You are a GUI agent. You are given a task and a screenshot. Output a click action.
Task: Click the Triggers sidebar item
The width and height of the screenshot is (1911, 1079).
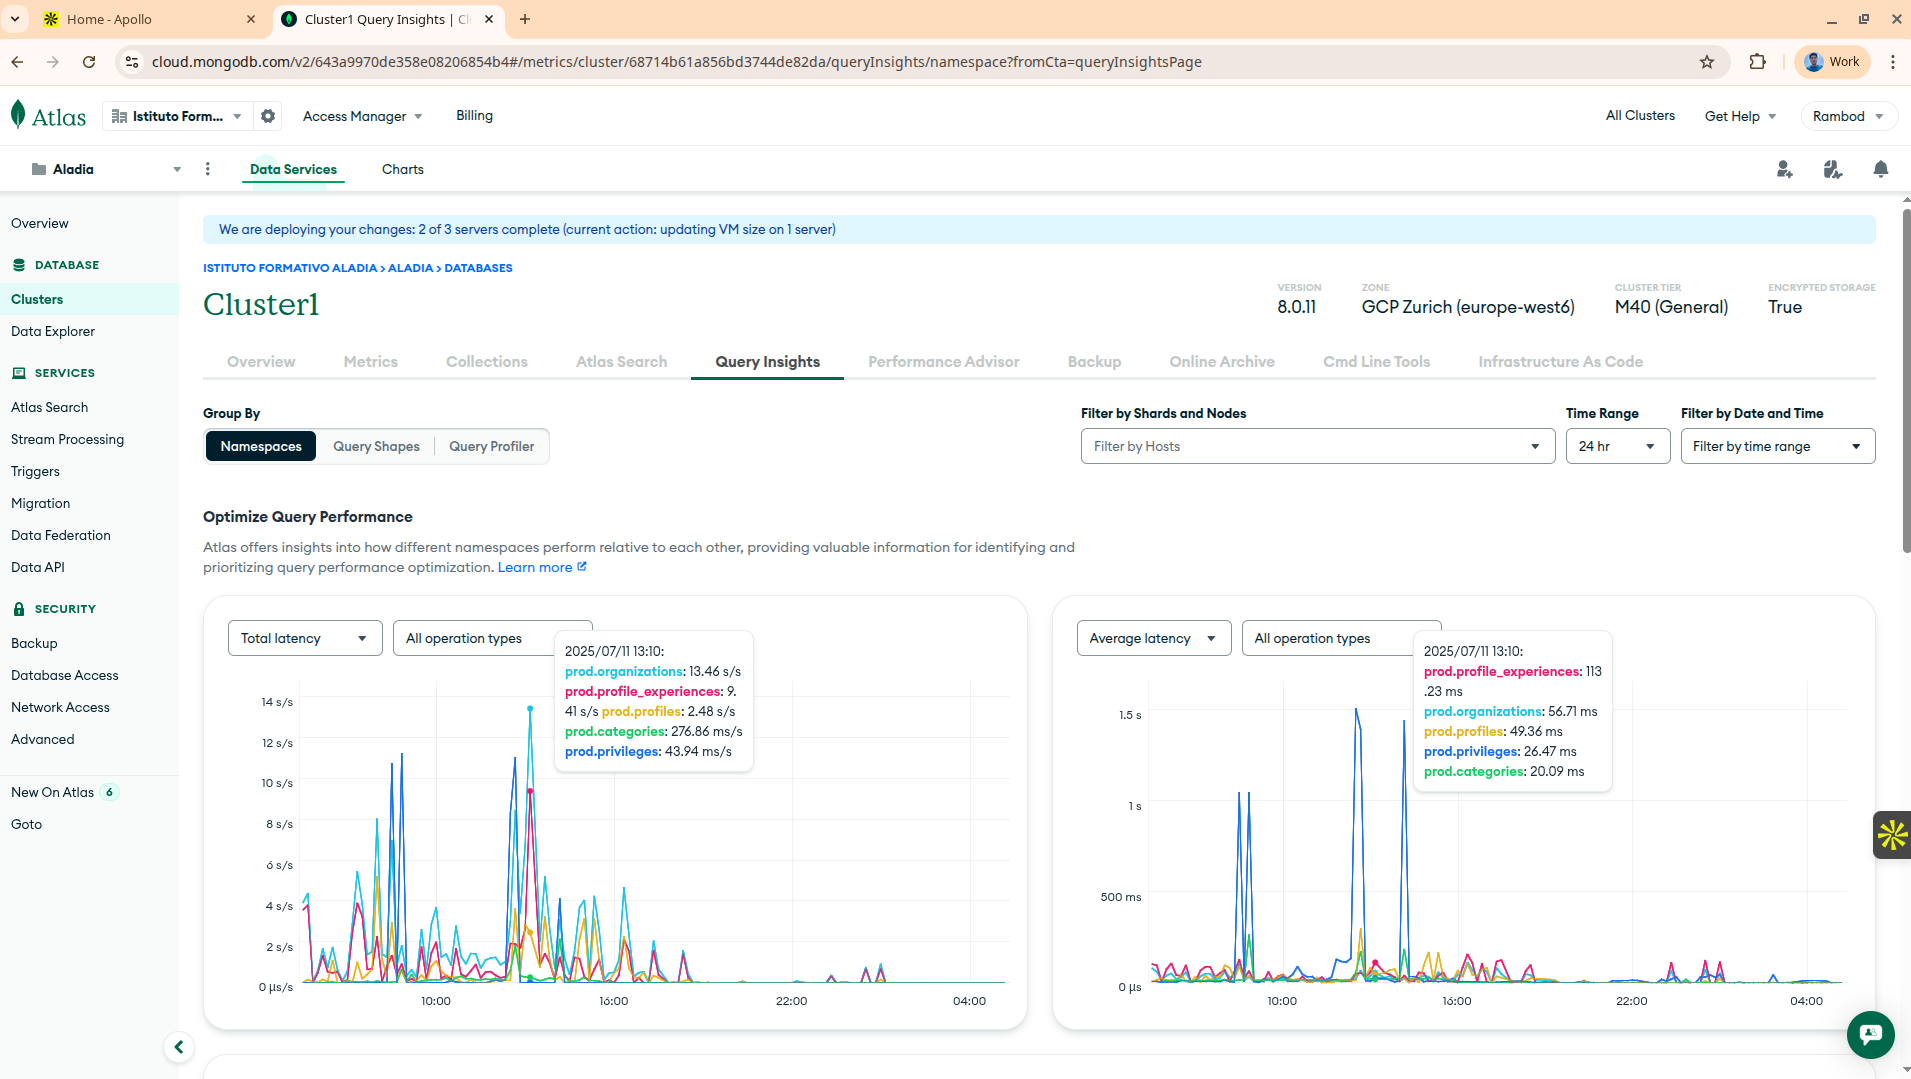(35, 471)
